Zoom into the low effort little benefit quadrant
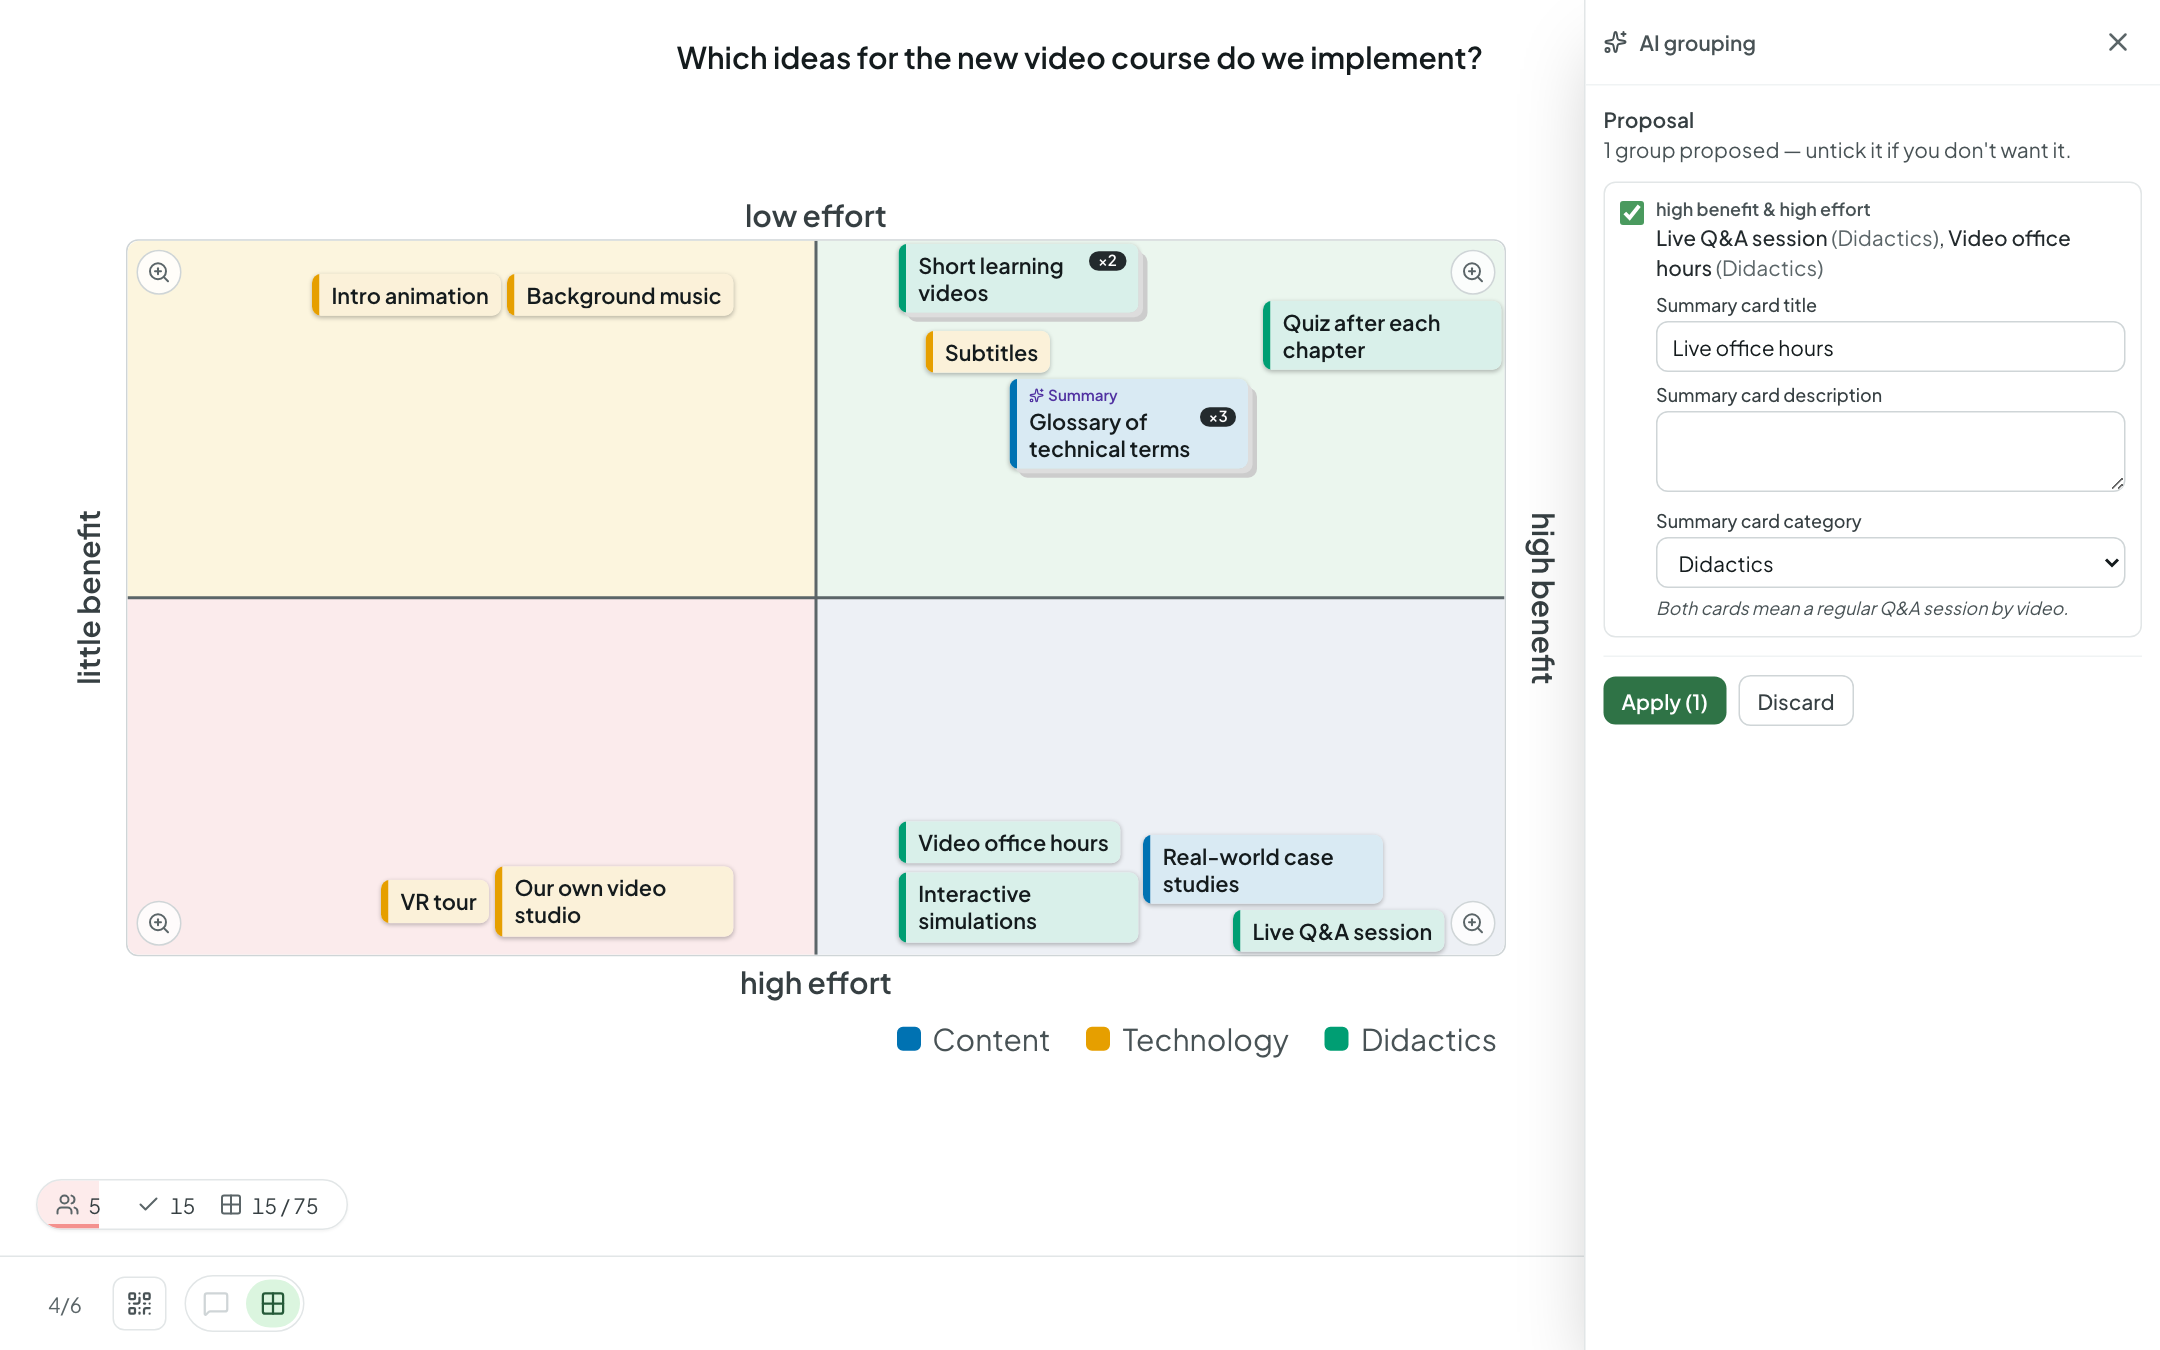This screenshot has height=1350, width=2160. tap(159, 272)
